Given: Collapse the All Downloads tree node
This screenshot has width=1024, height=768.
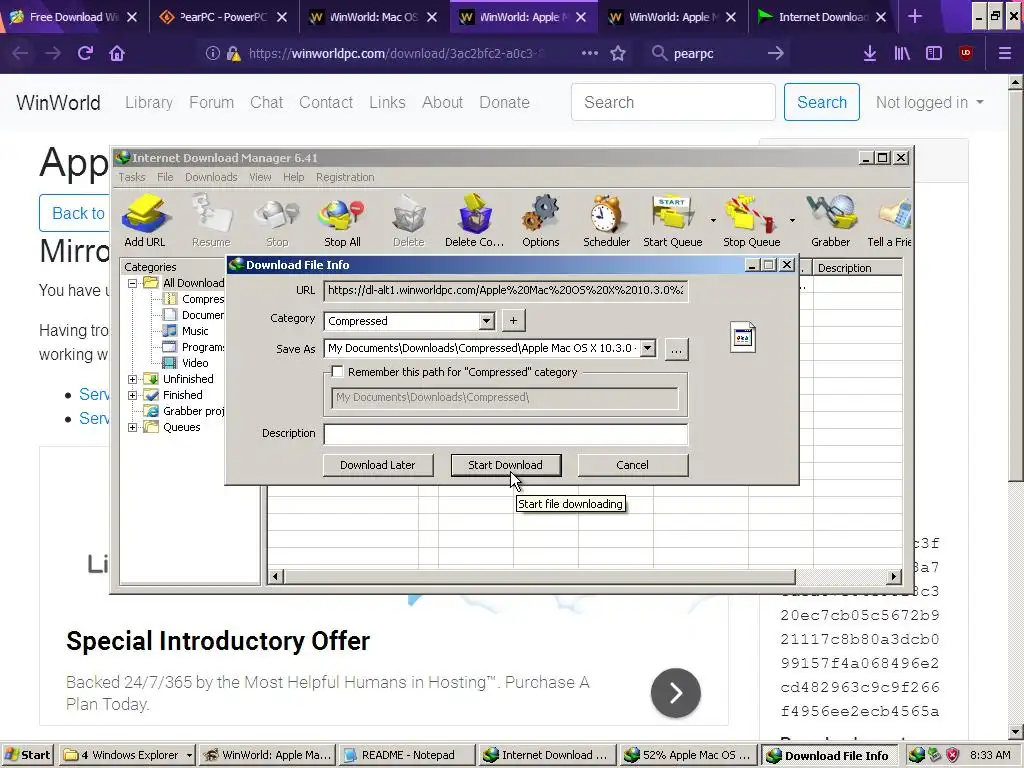Looking at the screenshot, I should (x=132, y=283).
